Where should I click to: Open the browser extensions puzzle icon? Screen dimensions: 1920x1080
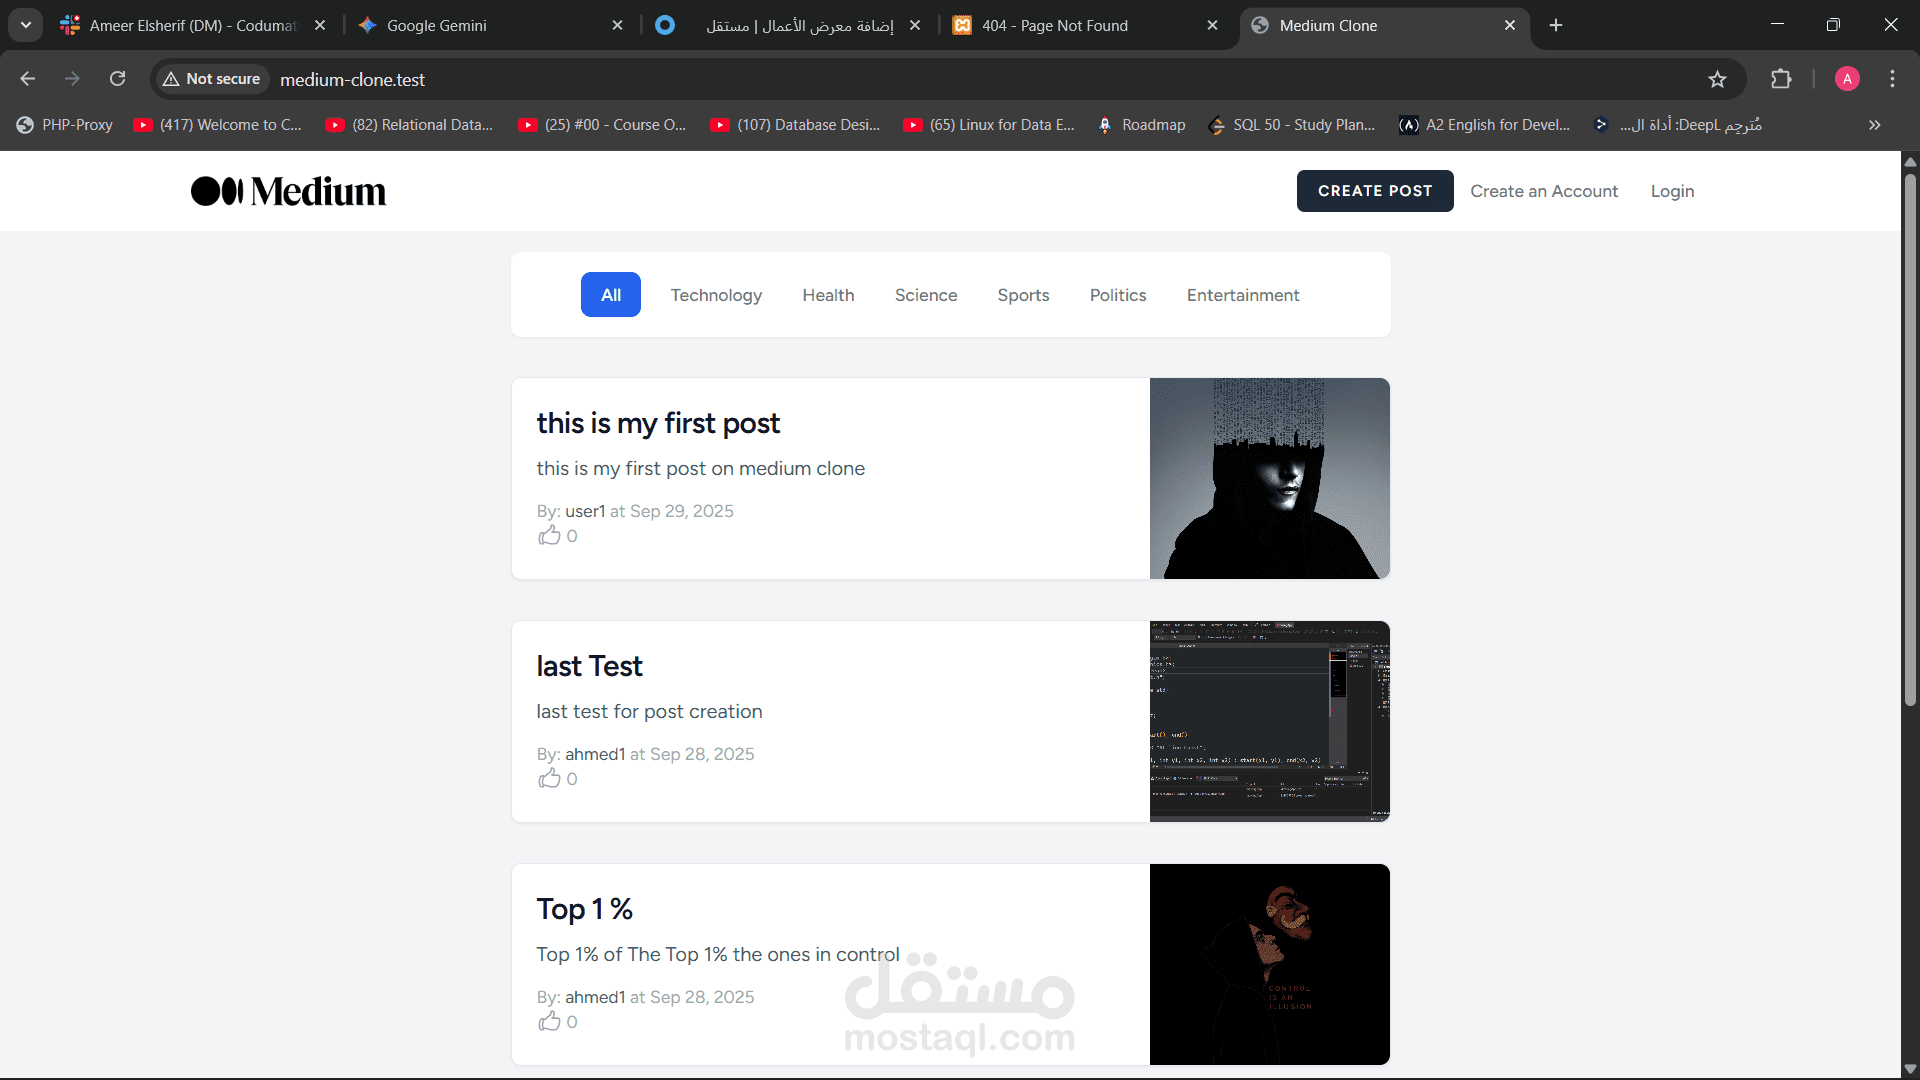click(x=1781, y=79)
